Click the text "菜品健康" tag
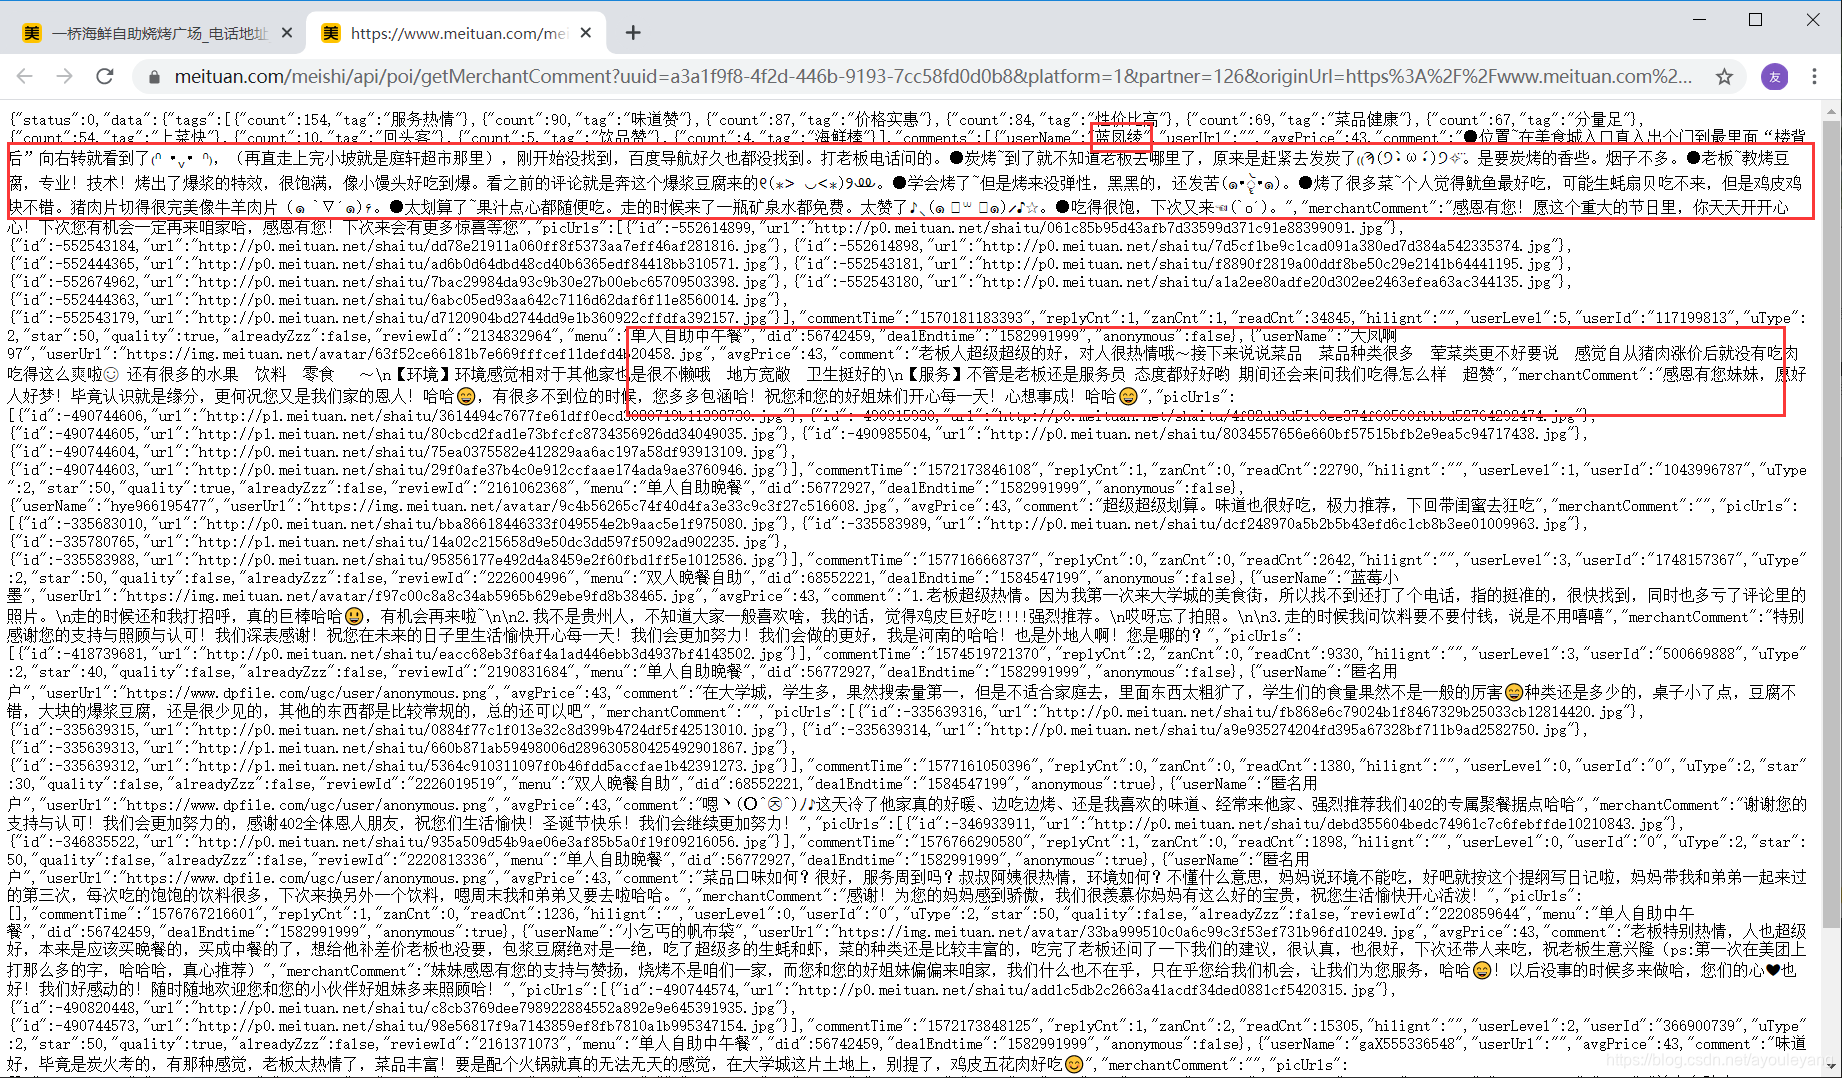 [x=1365, y=120]
